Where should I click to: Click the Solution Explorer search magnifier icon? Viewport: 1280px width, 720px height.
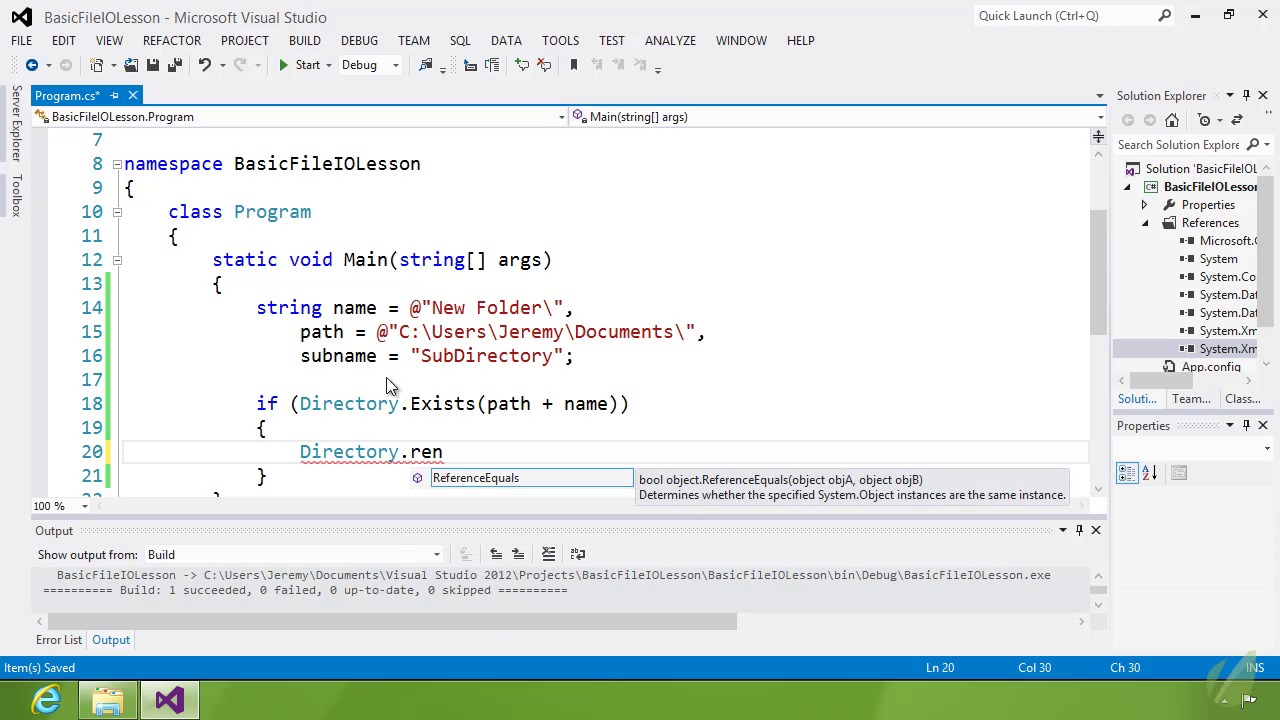point(1253,145)
